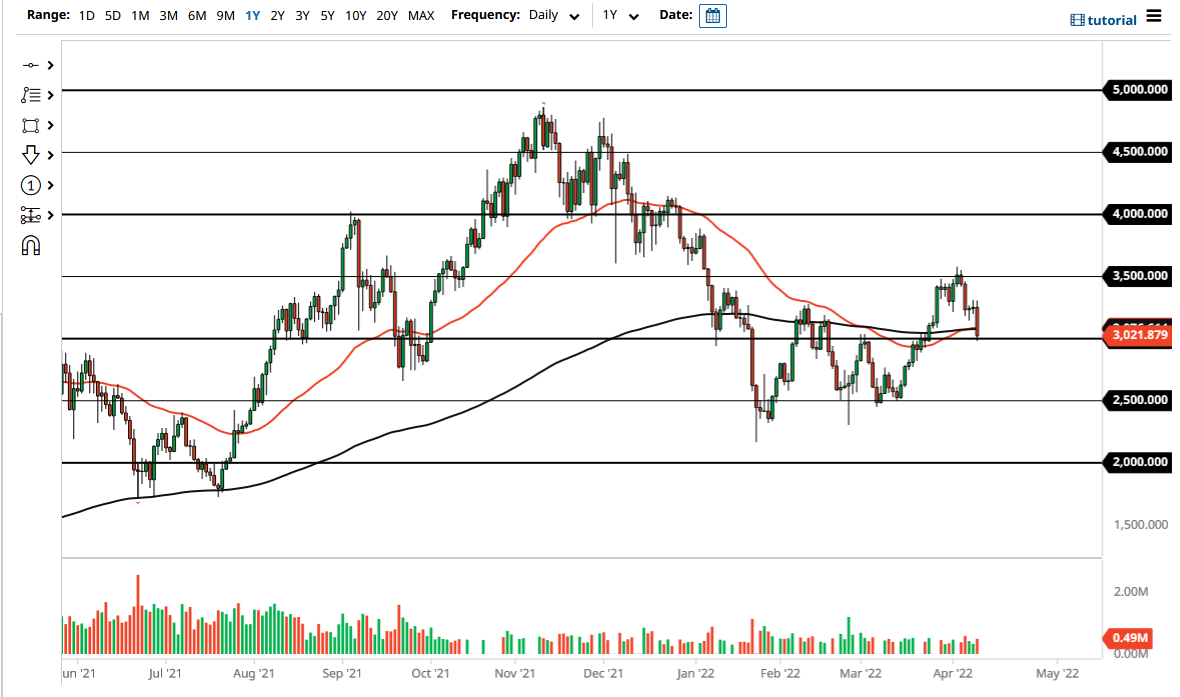
Task: Click the 3M range button
Action: point(166,15)
